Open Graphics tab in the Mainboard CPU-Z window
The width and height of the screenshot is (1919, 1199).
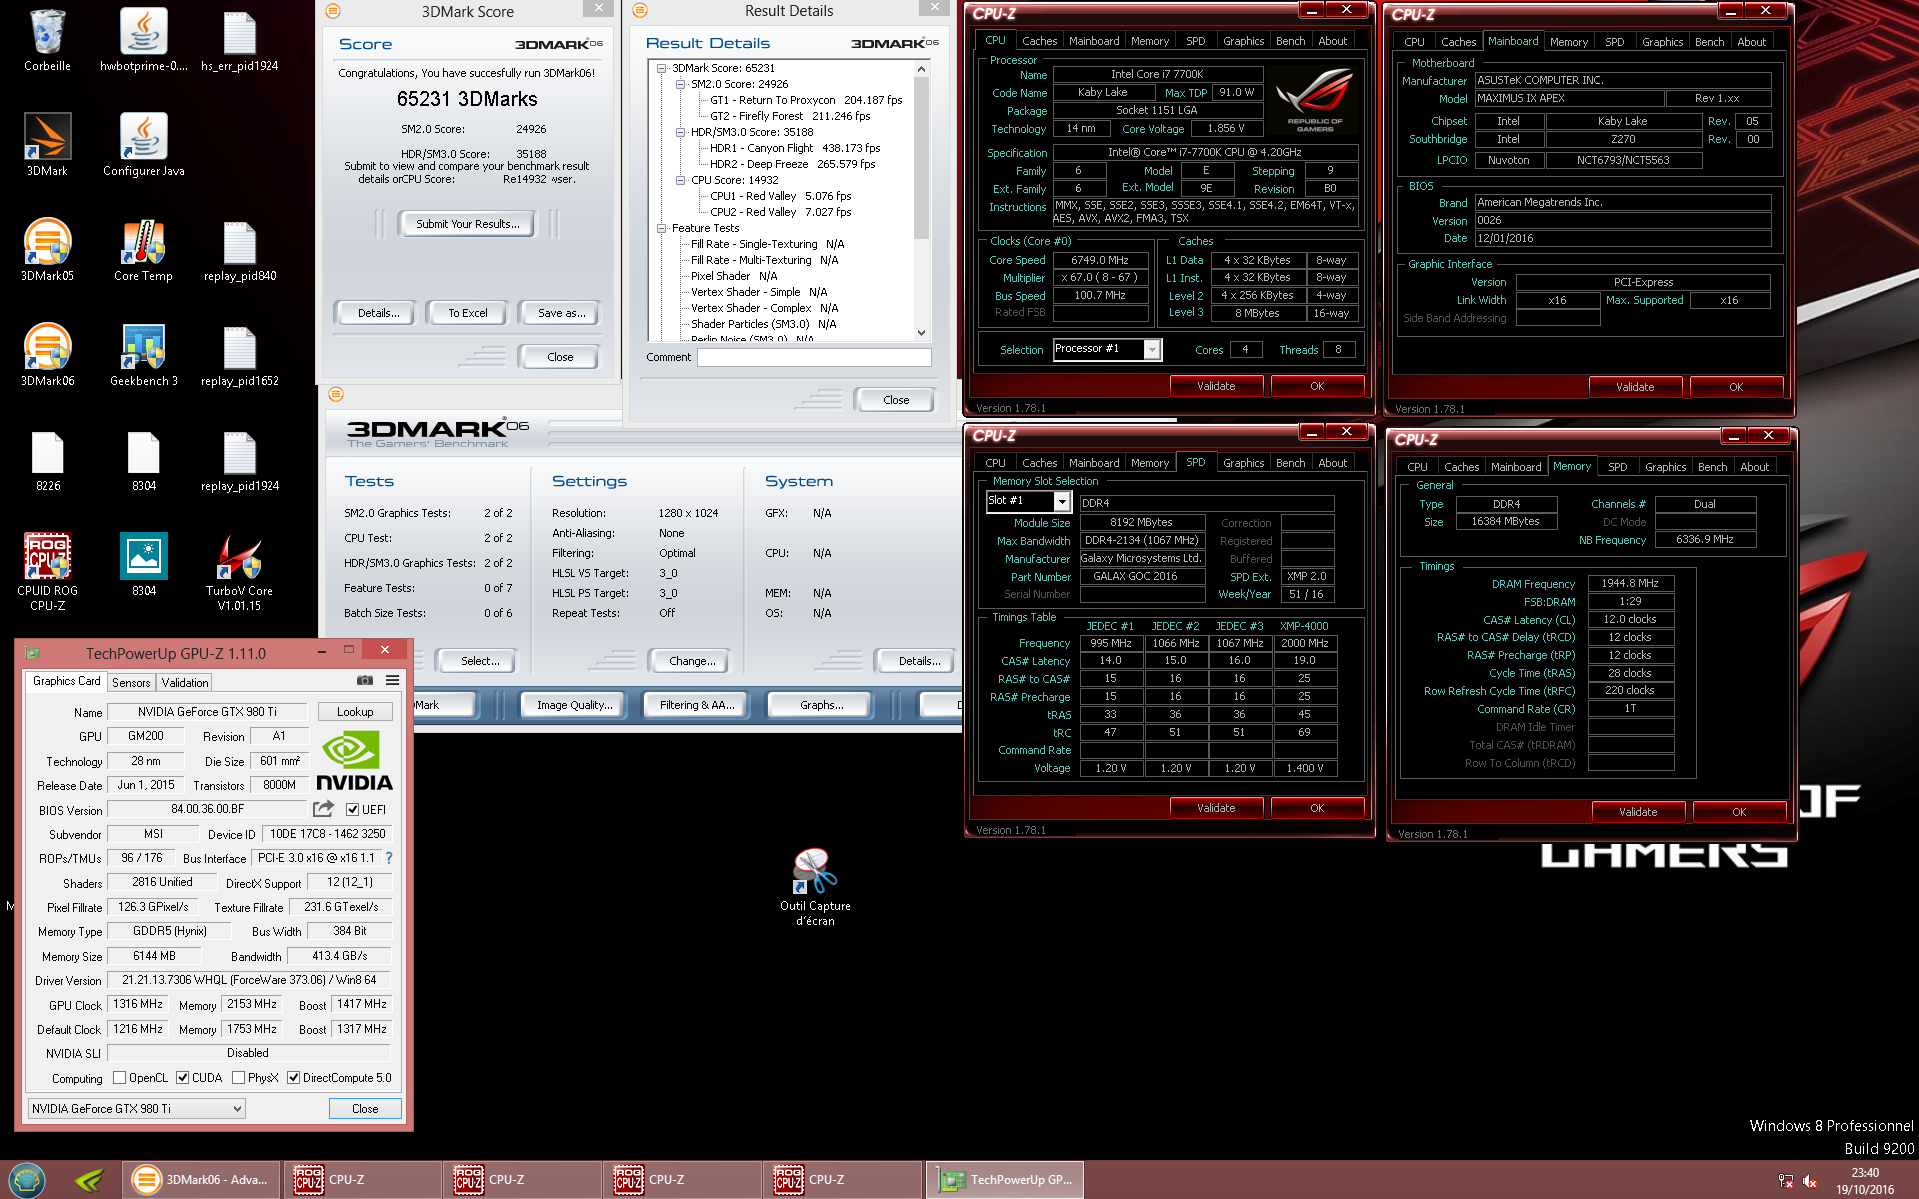click(1662, 42)
